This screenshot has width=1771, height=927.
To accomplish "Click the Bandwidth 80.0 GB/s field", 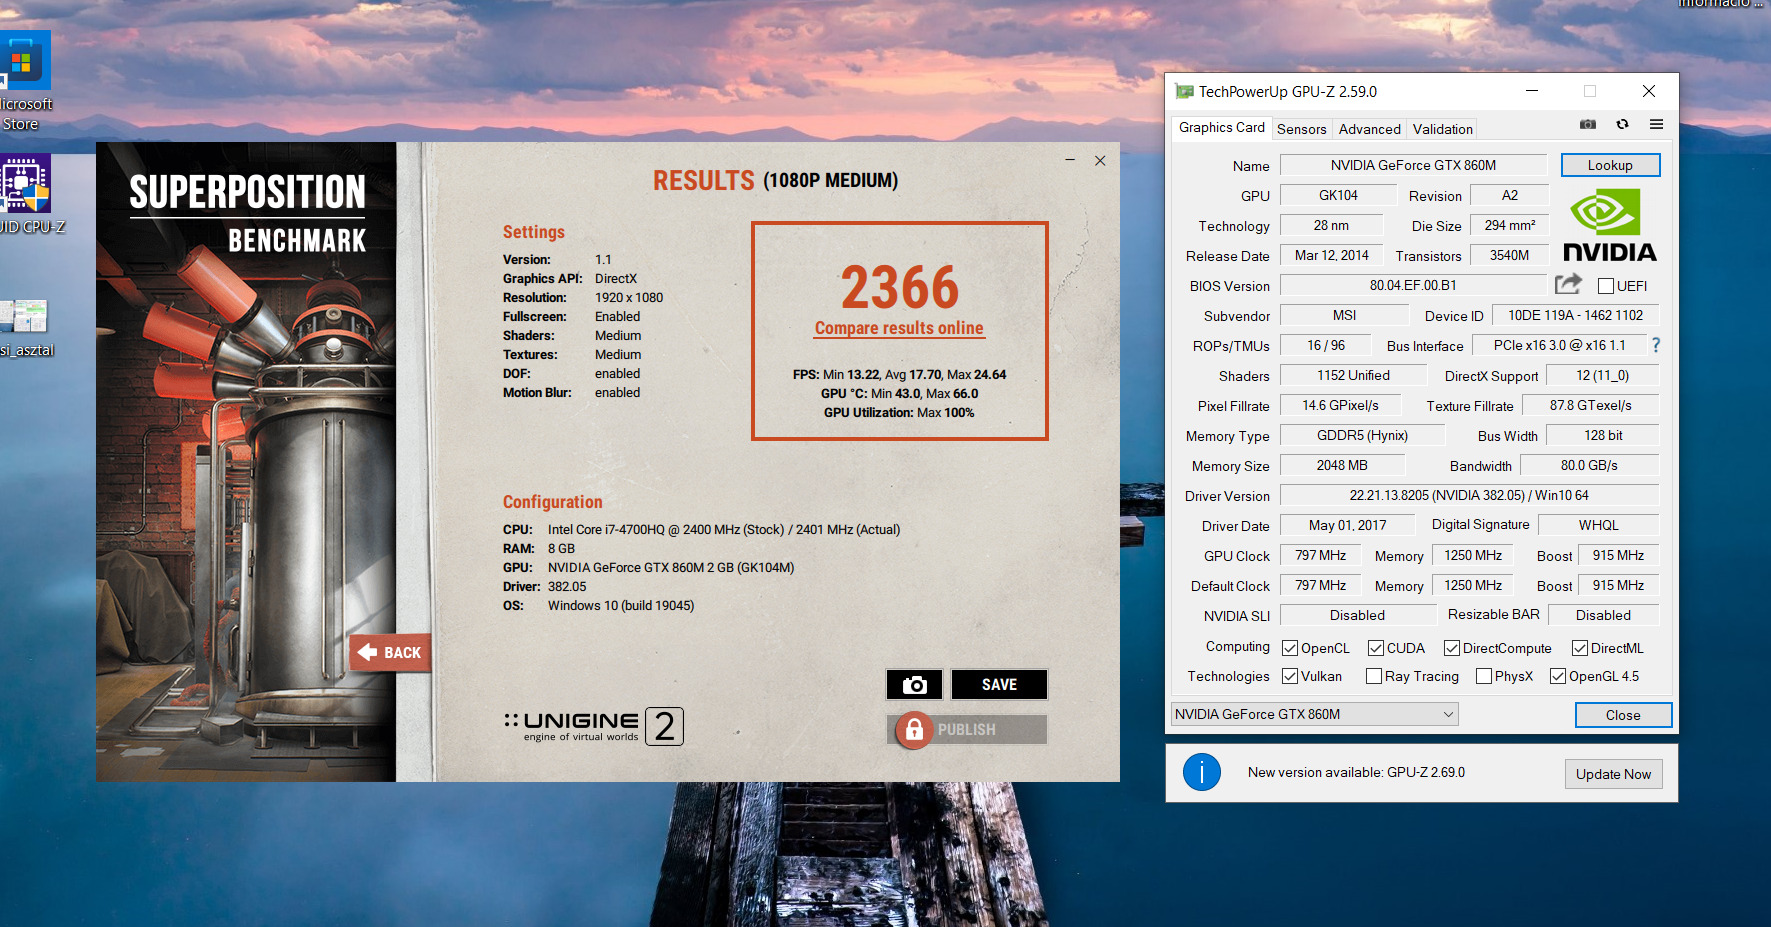I will 1589,465.
